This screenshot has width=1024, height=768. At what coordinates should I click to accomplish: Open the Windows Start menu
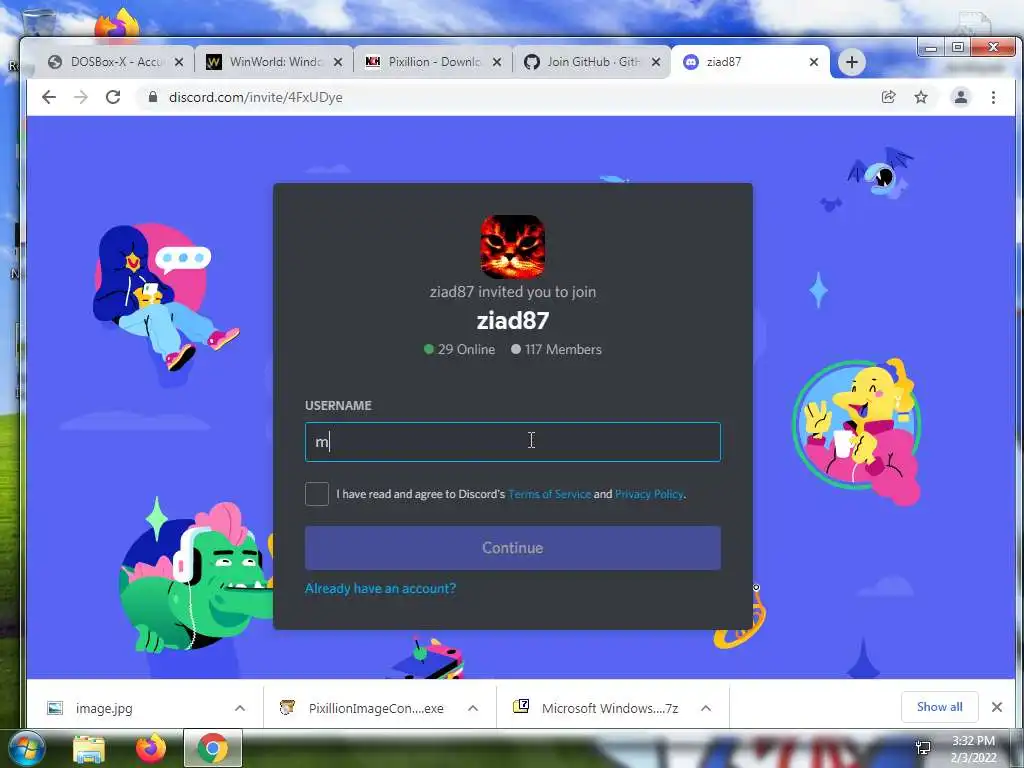click(x=27, y=748)
